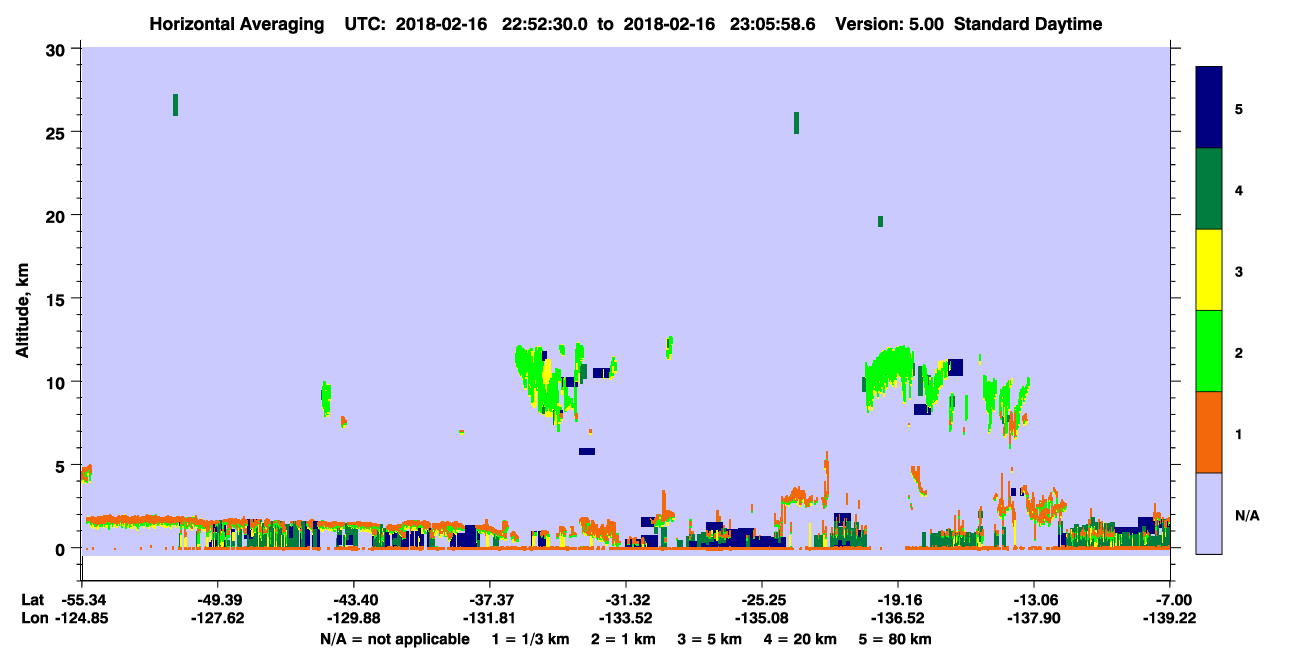Click the latitude value '-37.37'
1300x667 pixels.
[x=489, y=600]
